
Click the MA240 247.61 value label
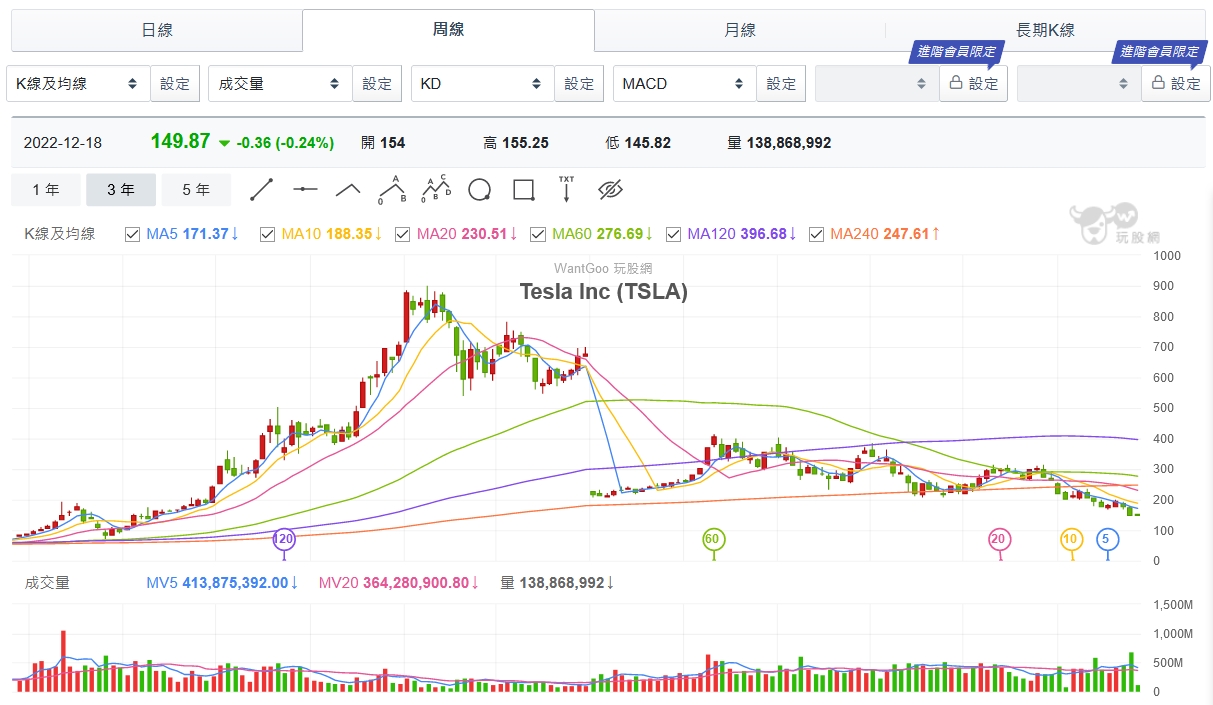(x=886, y=234)
